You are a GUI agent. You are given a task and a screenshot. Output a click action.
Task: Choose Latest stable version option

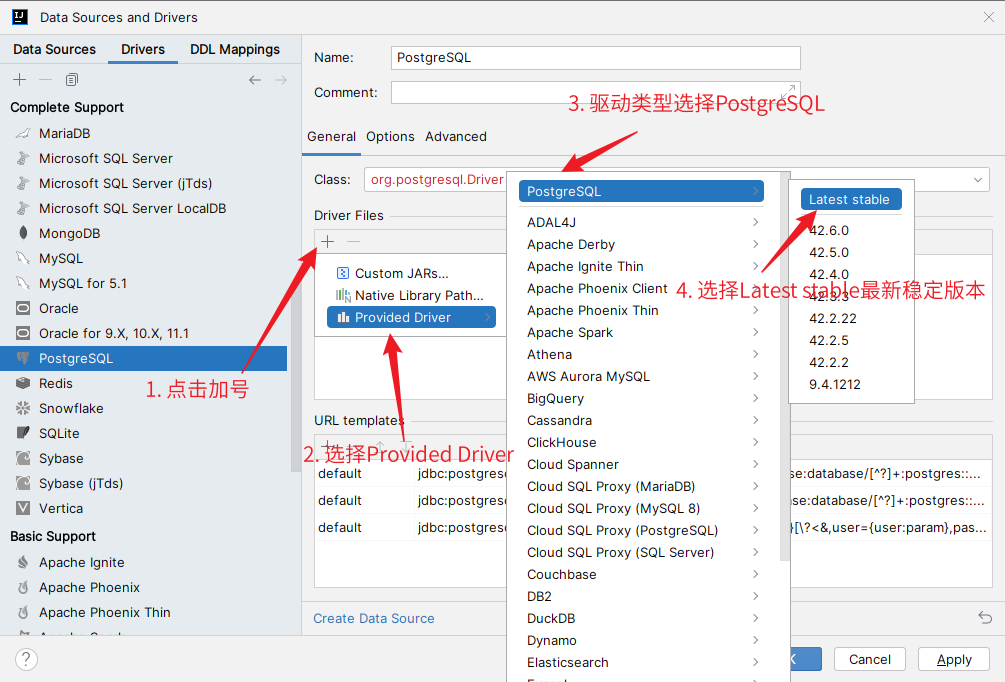(x=850, y=199)
